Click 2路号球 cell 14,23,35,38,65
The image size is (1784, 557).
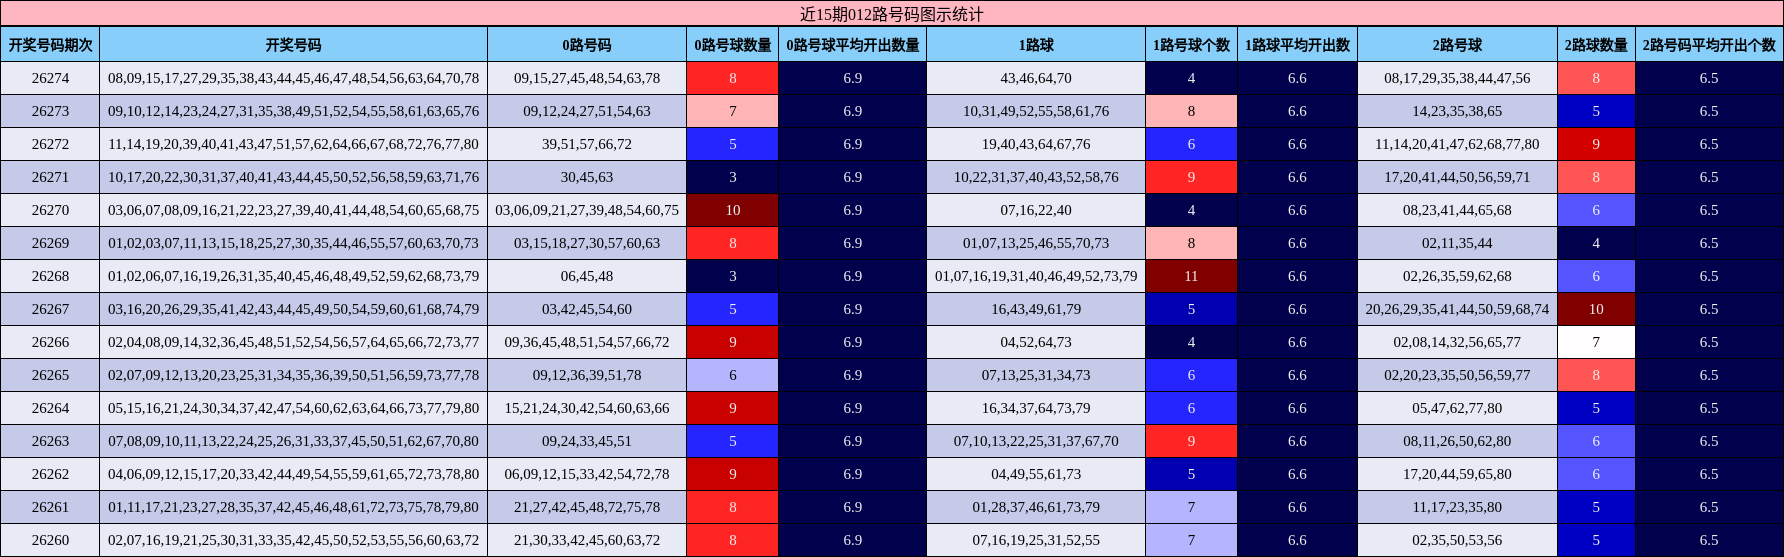tap(1457, 111)
